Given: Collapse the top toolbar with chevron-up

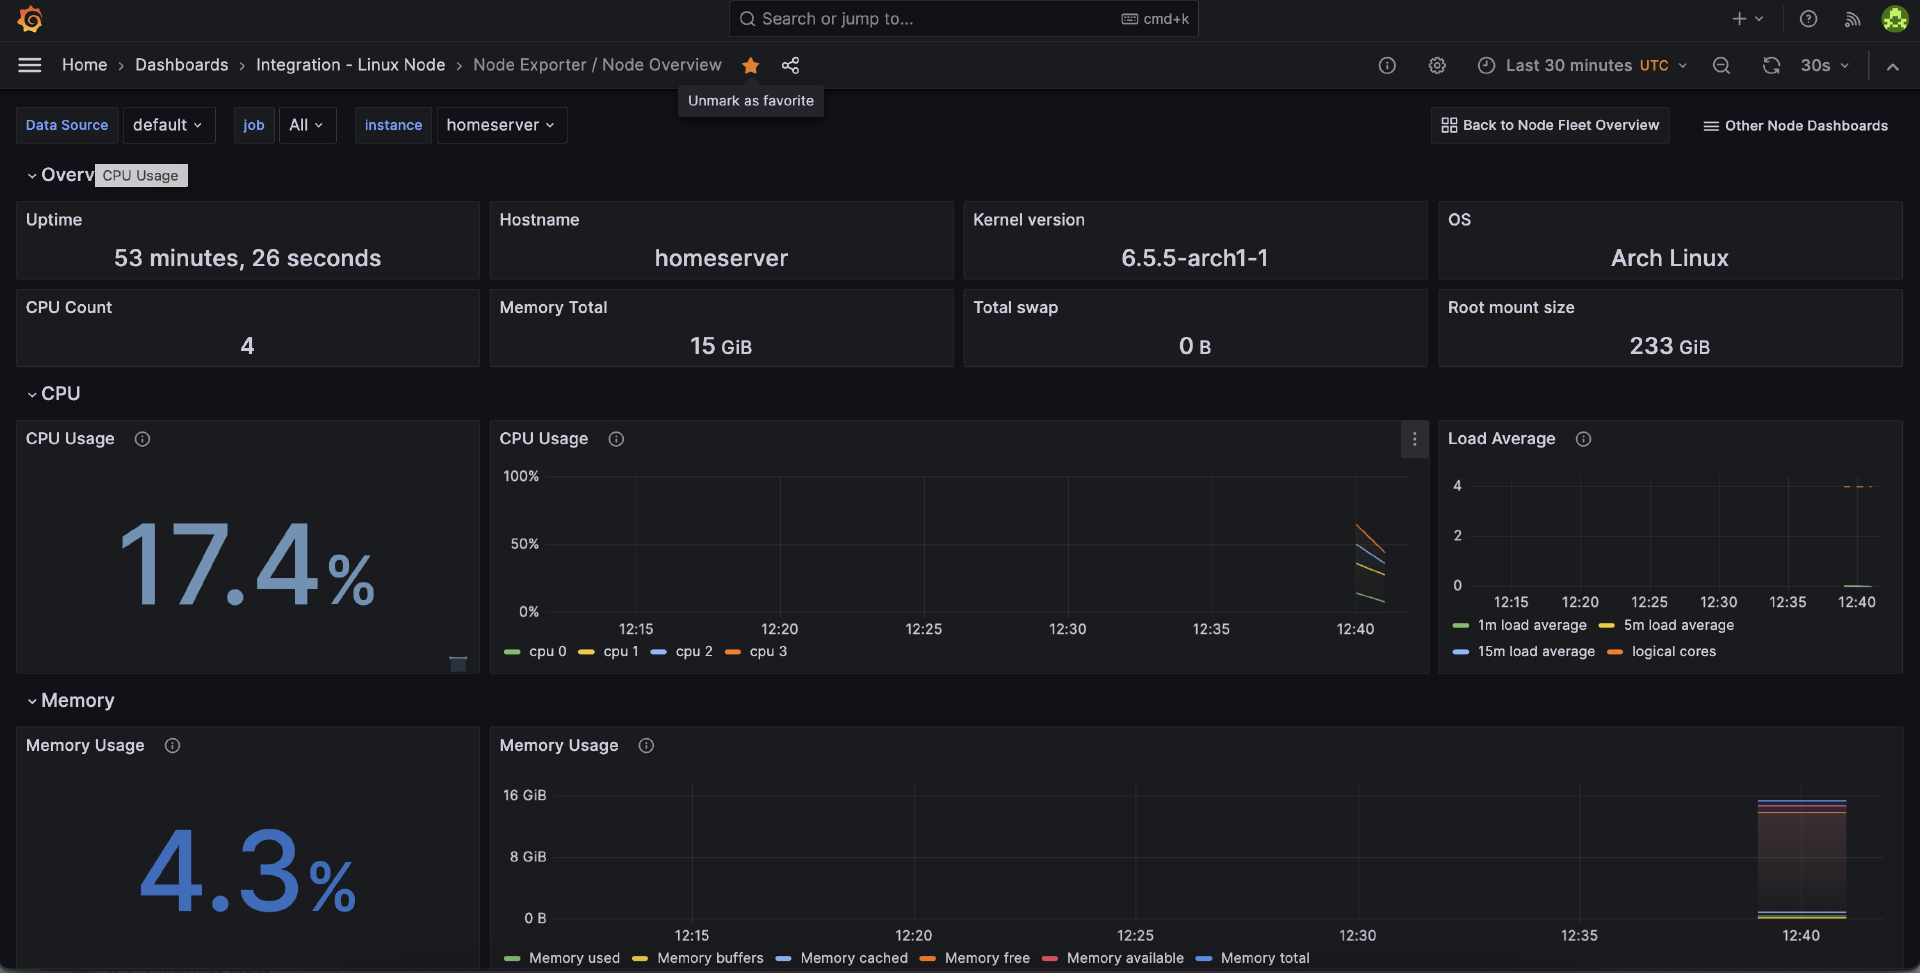Looking at the screenshot, I should [1892, 66].
